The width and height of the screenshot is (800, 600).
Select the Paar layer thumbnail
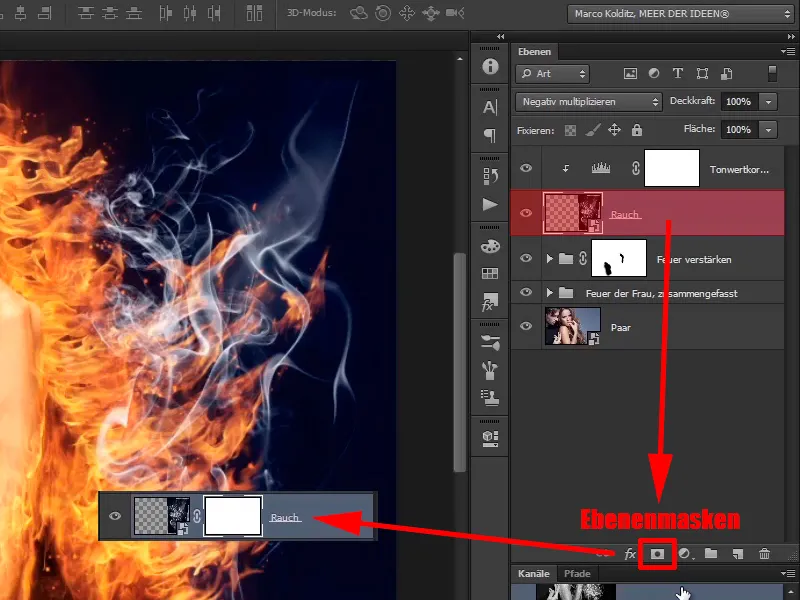point(572,326)
